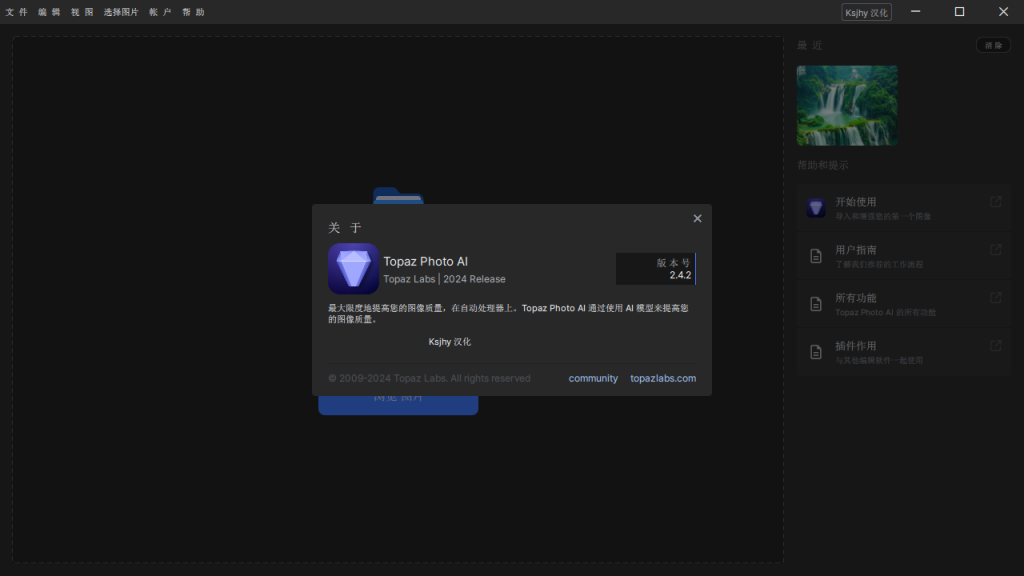Click the community link
The image size is (1024, 576).
593,378
